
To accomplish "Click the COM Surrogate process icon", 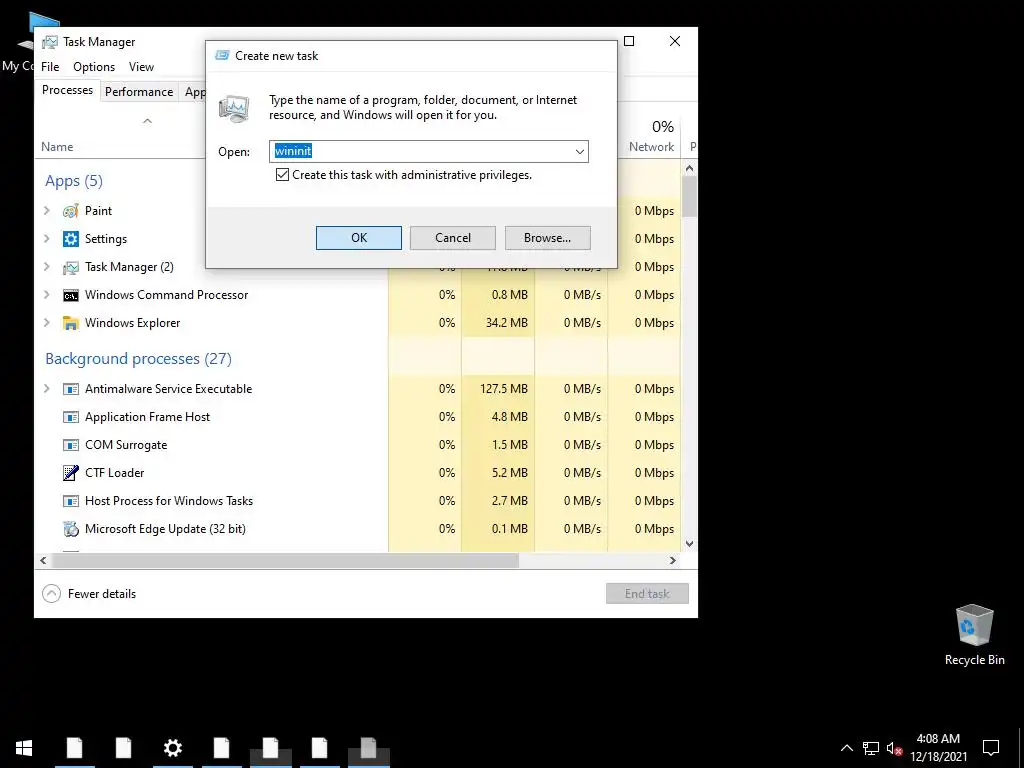I will click(x=71, y=445).
